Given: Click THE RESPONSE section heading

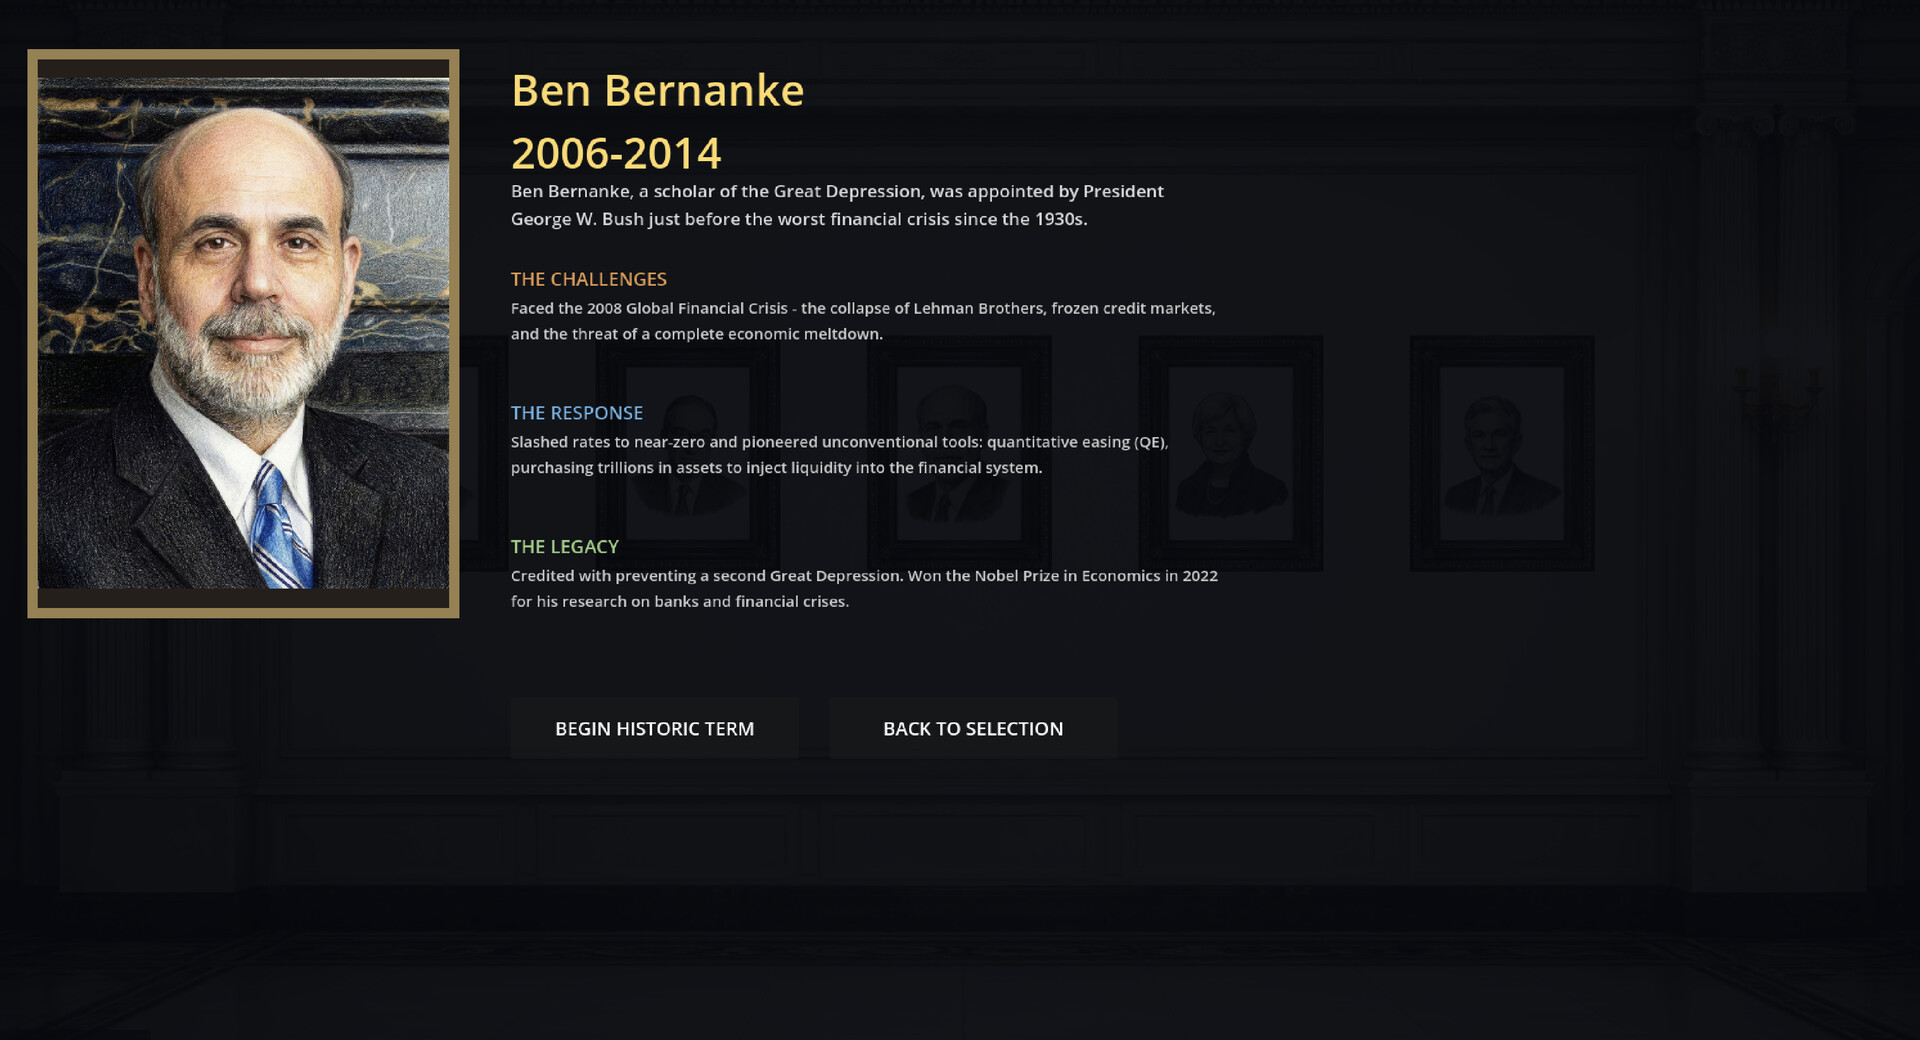Looking at the screenshot, I should (576, 412).
